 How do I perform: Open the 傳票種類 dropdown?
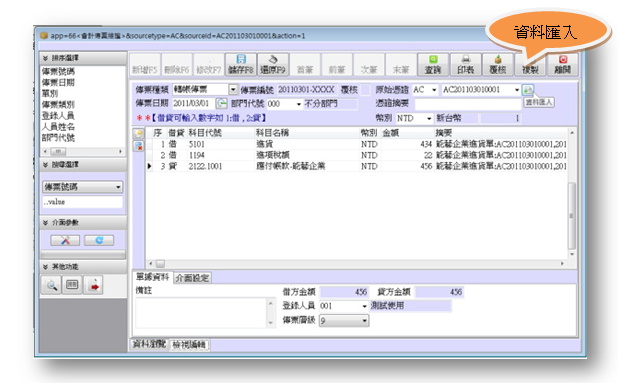click(x=233, y=90)
